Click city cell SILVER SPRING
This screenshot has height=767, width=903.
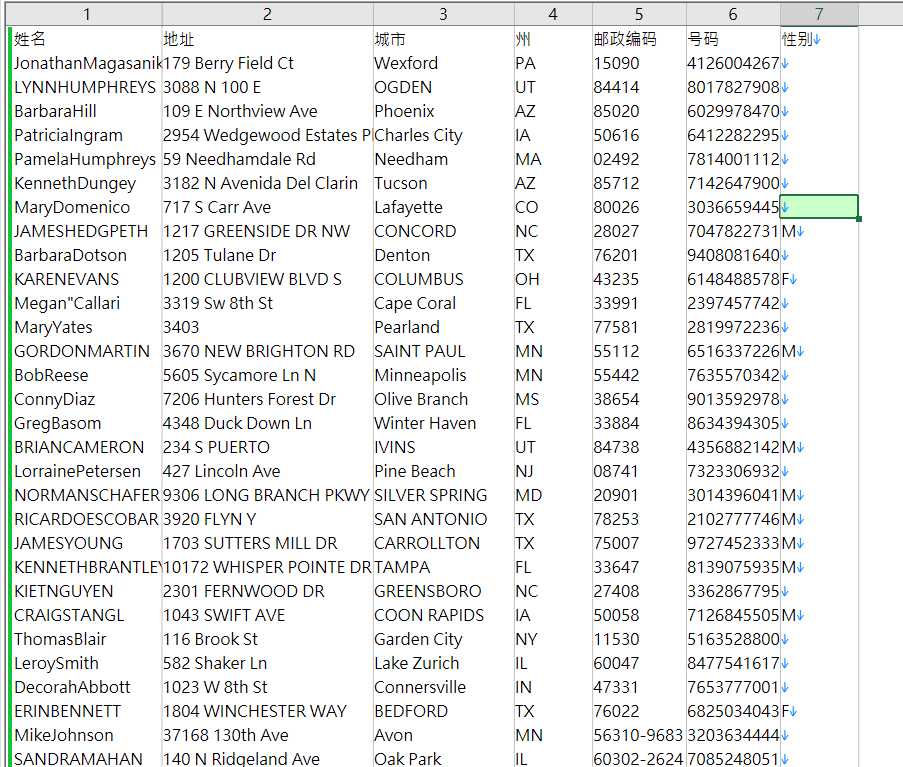[443, 495]
